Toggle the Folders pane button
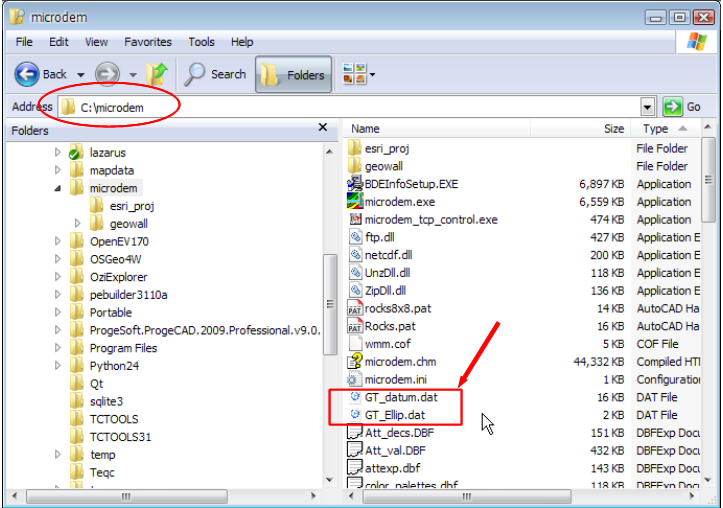 [x=294, y=74]
